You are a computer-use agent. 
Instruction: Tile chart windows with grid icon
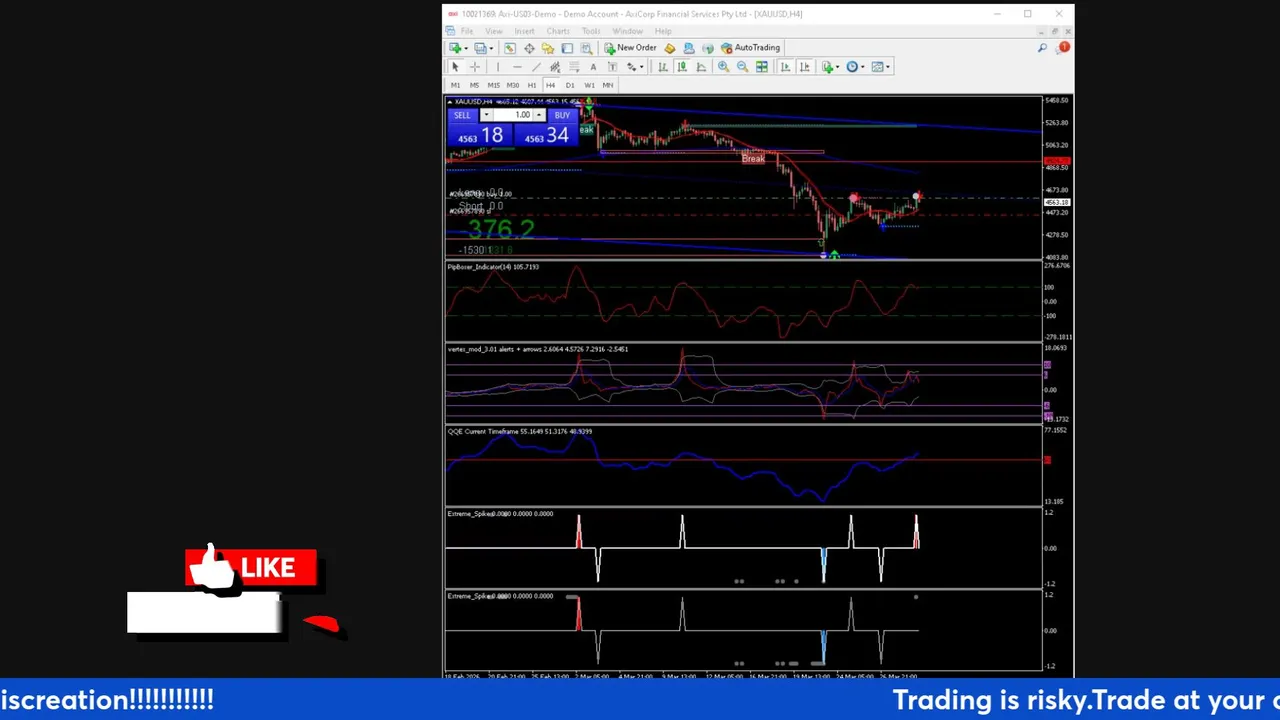point(762,67)
